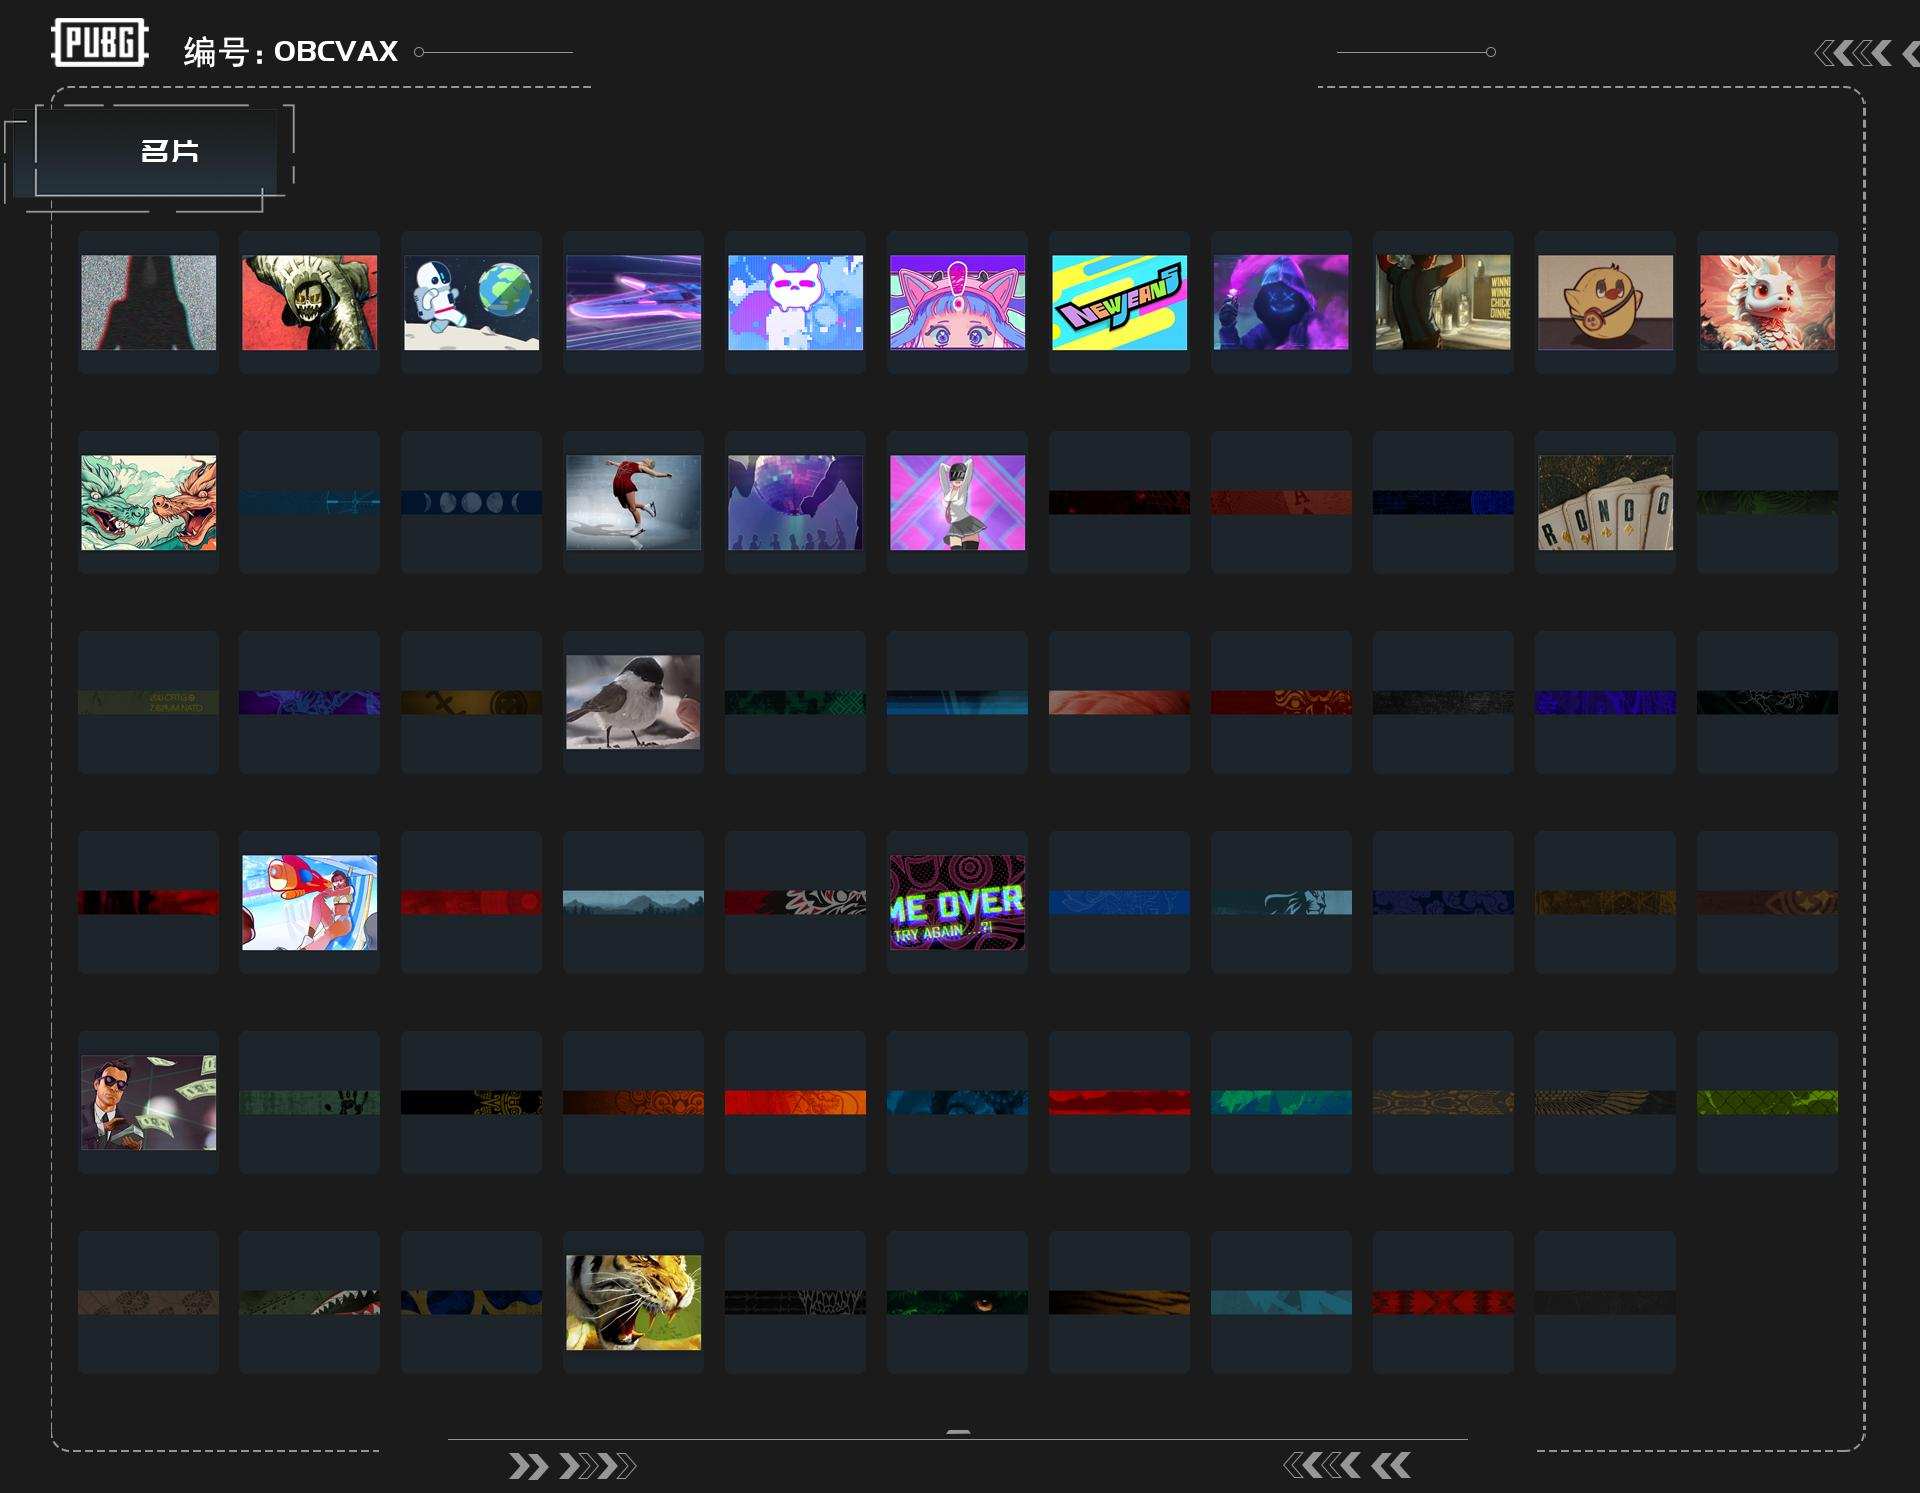Choose the yellow chick namecard

pos(1605,302)
